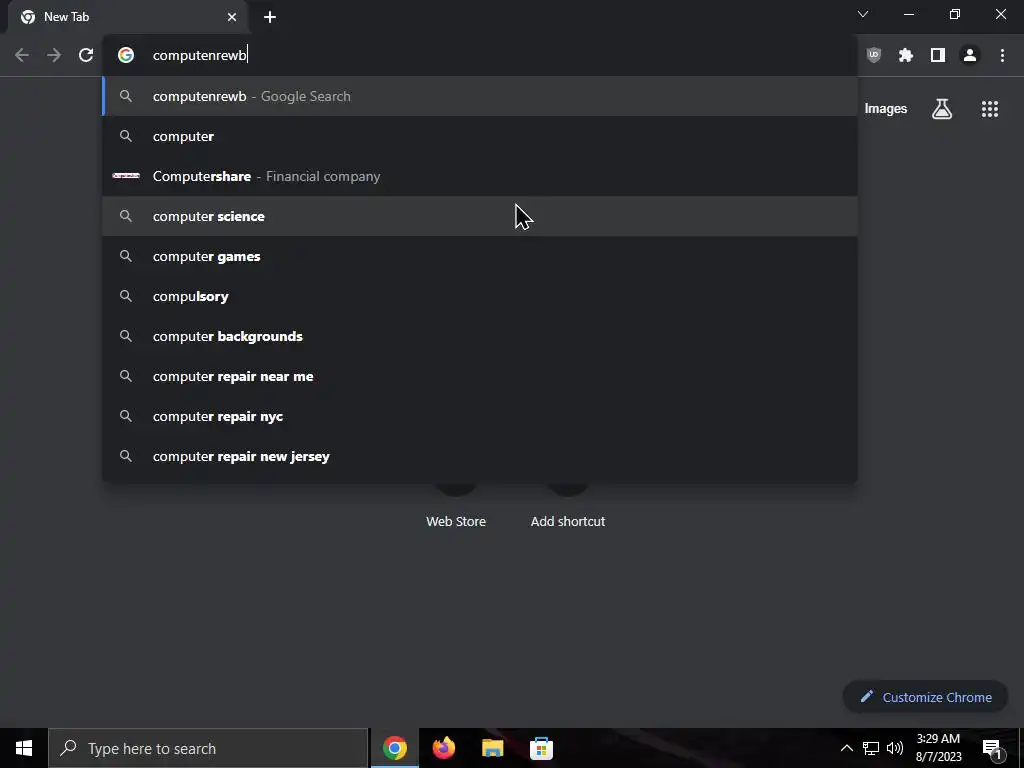1024x768 pixels.
Task: Open the Web Store shortcut
Action: coord(456,522)
